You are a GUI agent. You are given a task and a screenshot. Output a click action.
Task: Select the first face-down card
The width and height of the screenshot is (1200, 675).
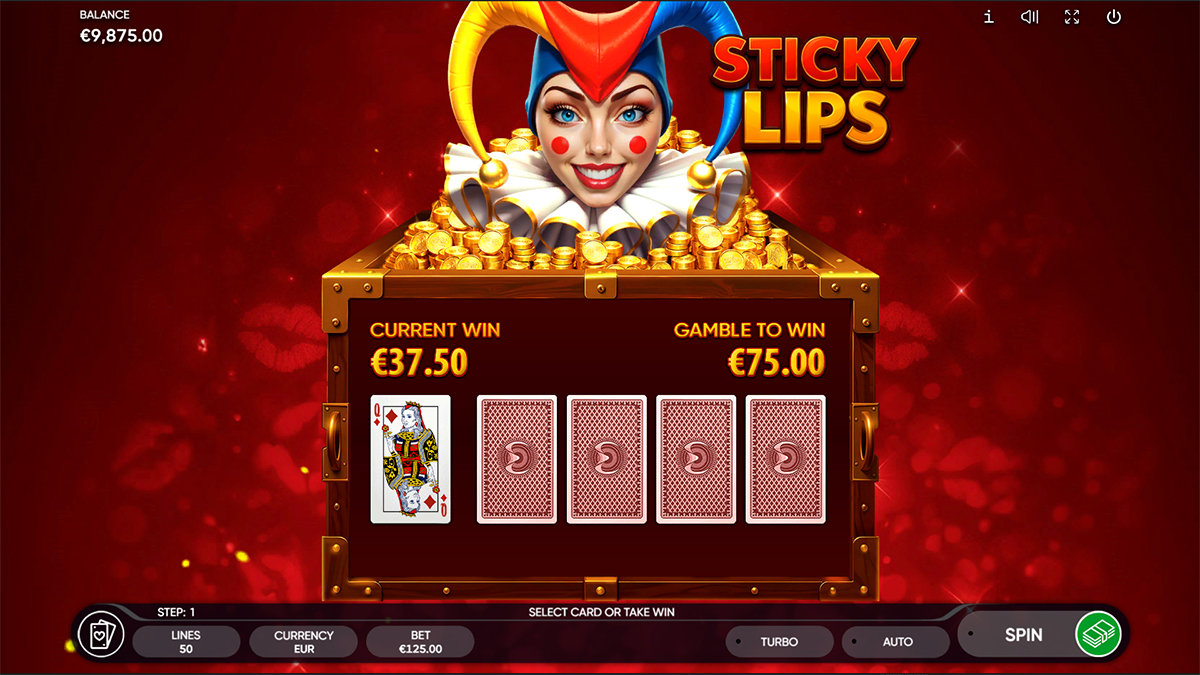[x=517, y=459]
